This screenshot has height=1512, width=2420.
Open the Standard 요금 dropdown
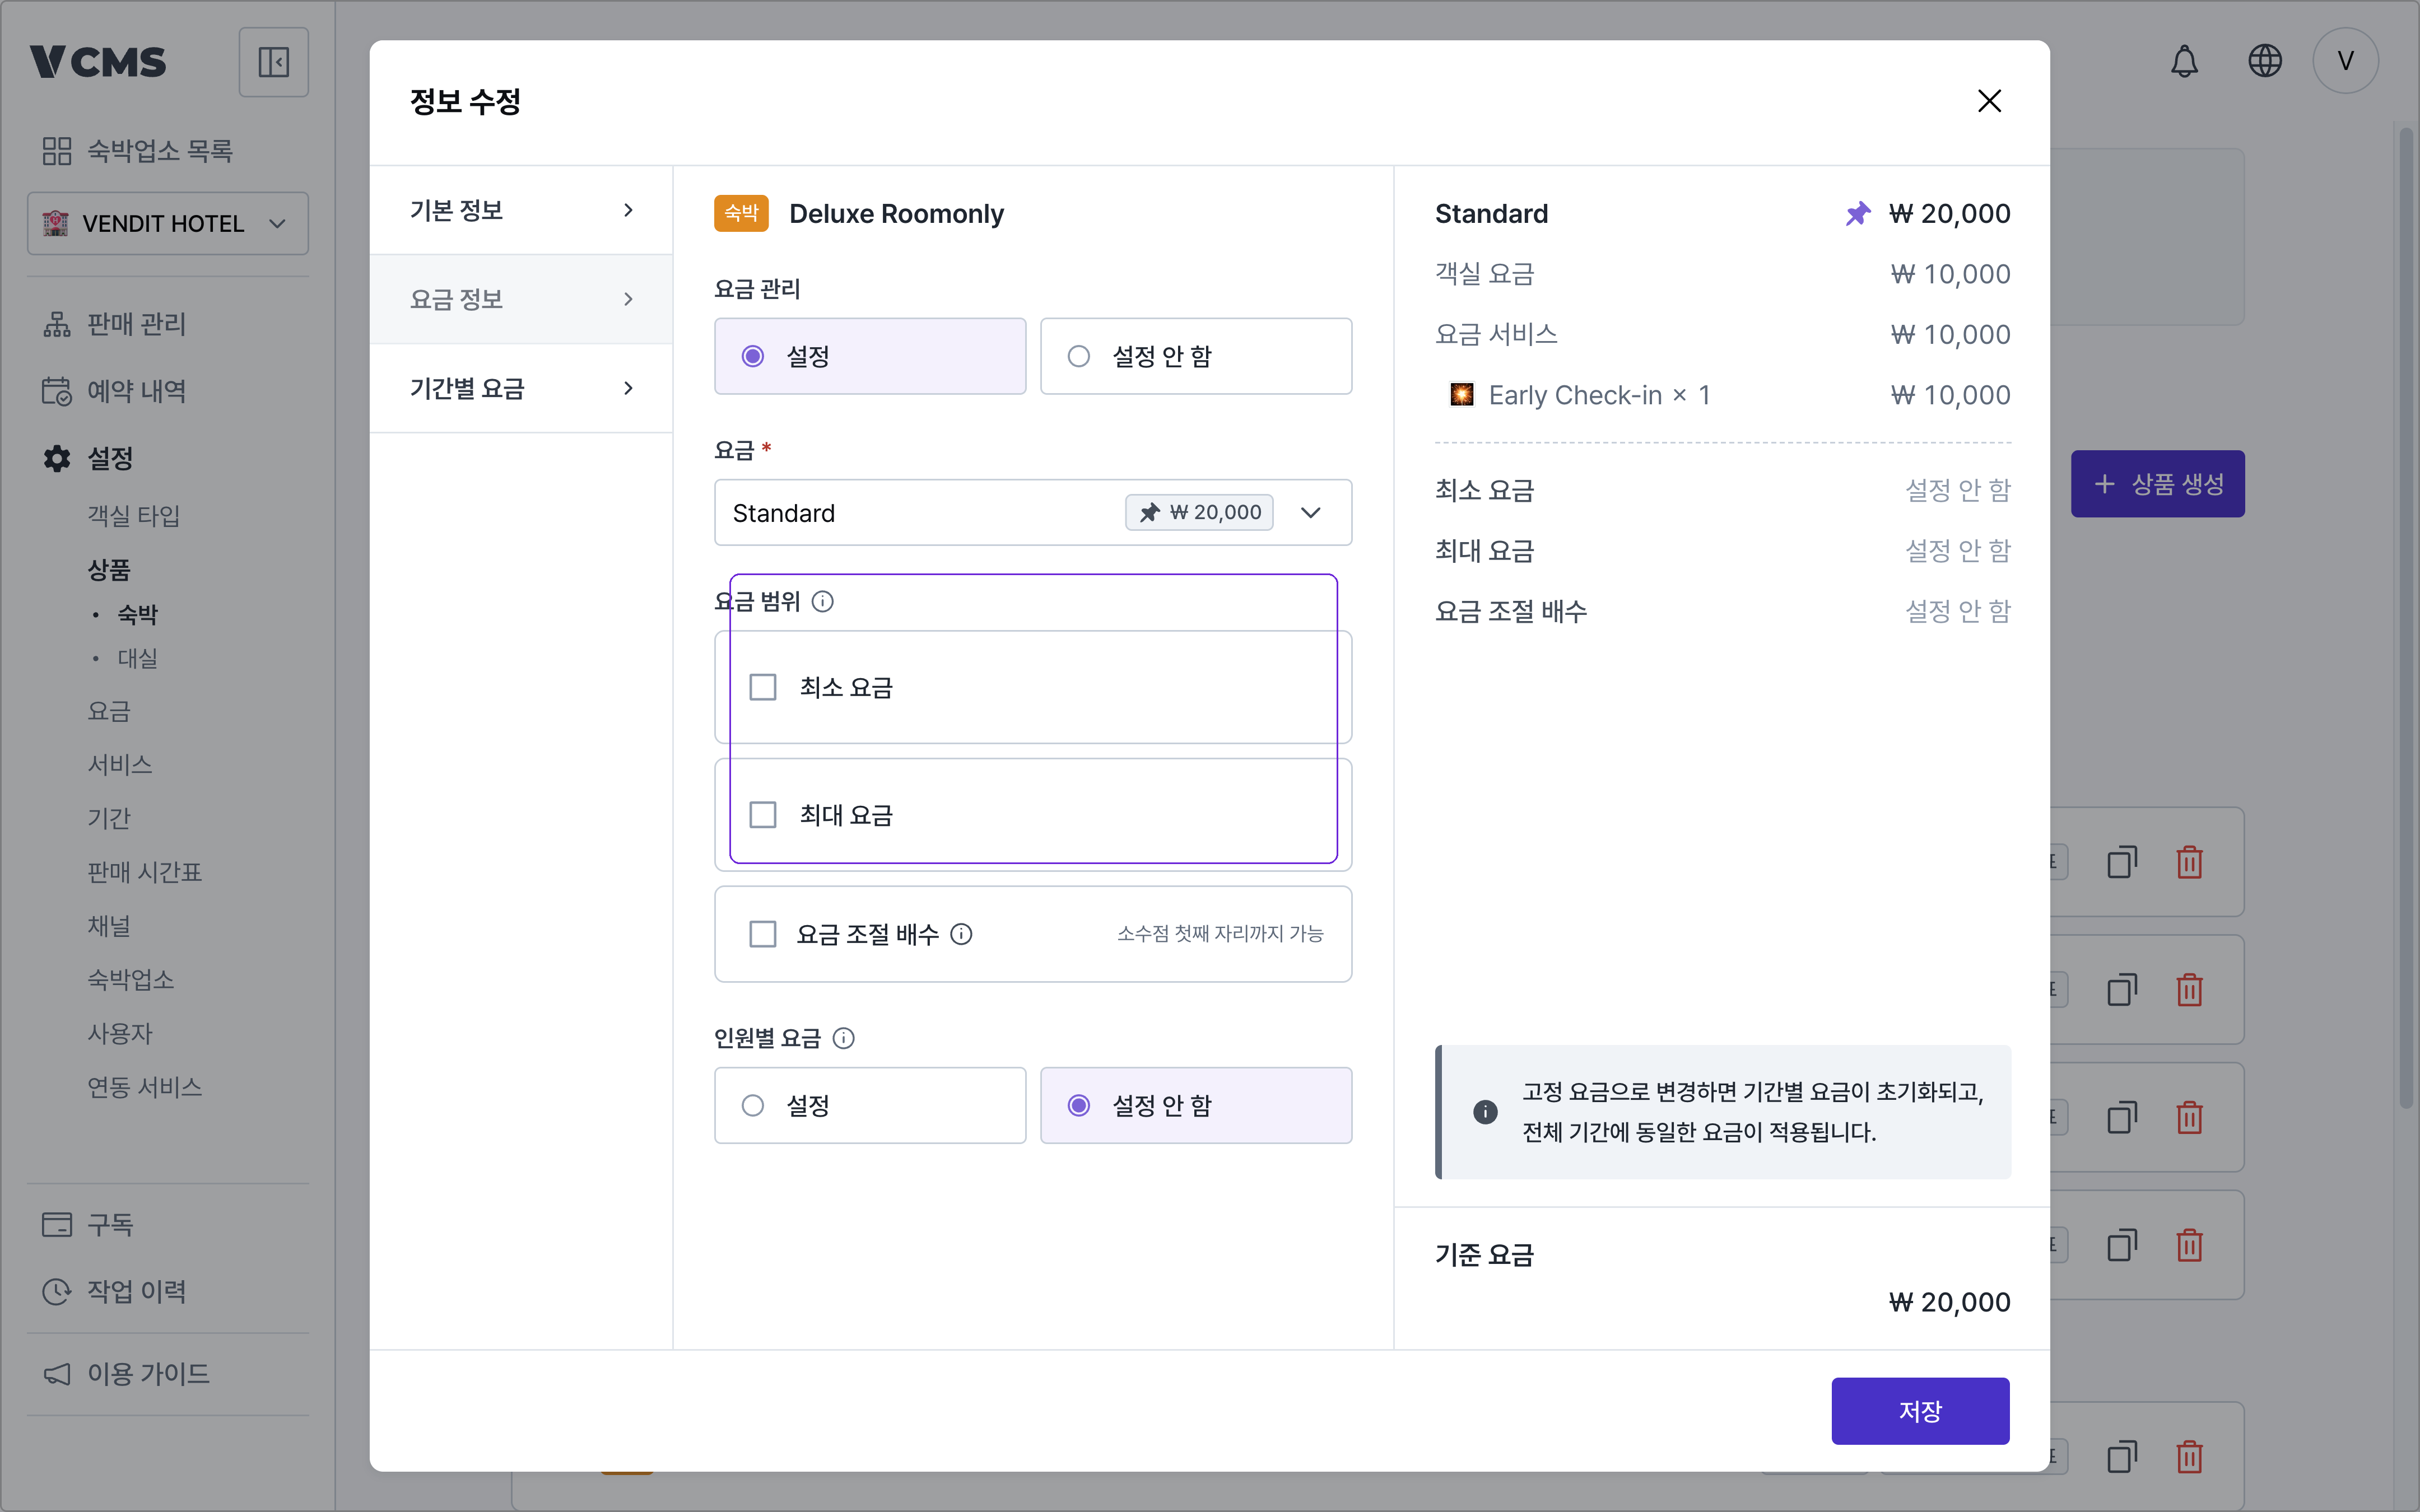(x=1033, y=513)
